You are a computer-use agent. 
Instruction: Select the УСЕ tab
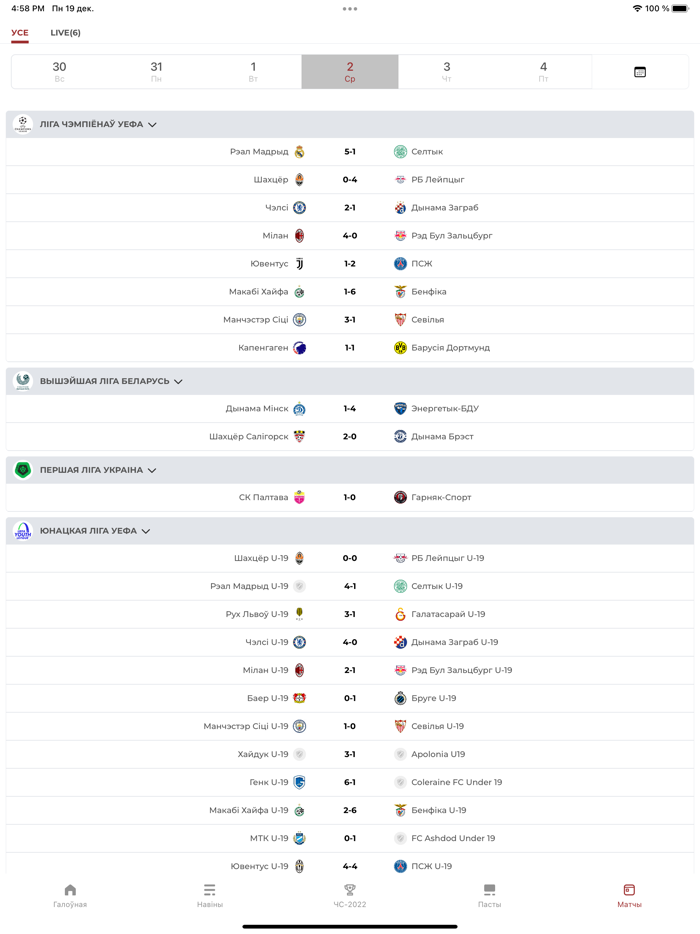[x=22, y=32]
